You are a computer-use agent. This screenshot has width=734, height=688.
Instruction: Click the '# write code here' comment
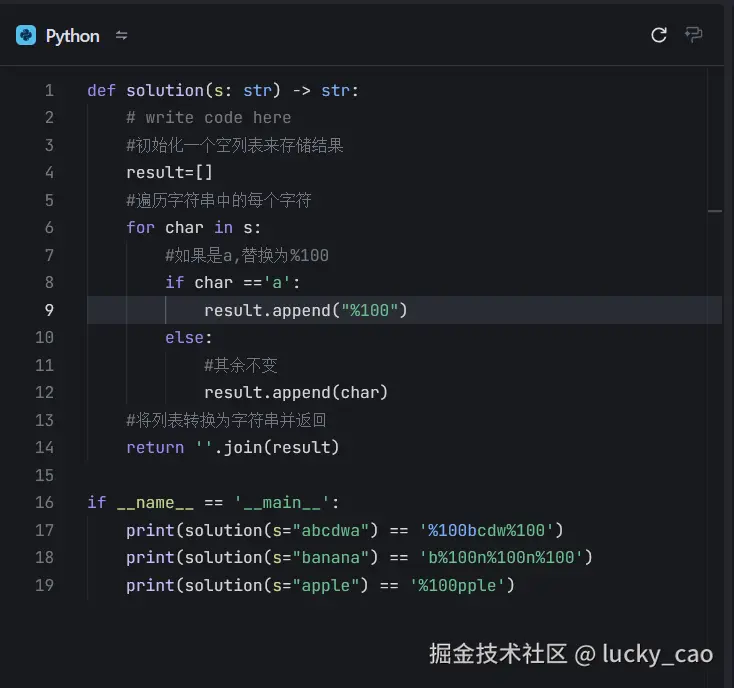209,117
